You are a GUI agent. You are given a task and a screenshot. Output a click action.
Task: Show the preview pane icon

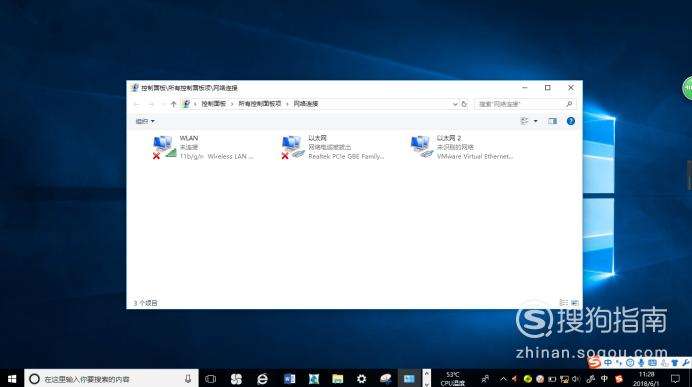click(552, 121)
